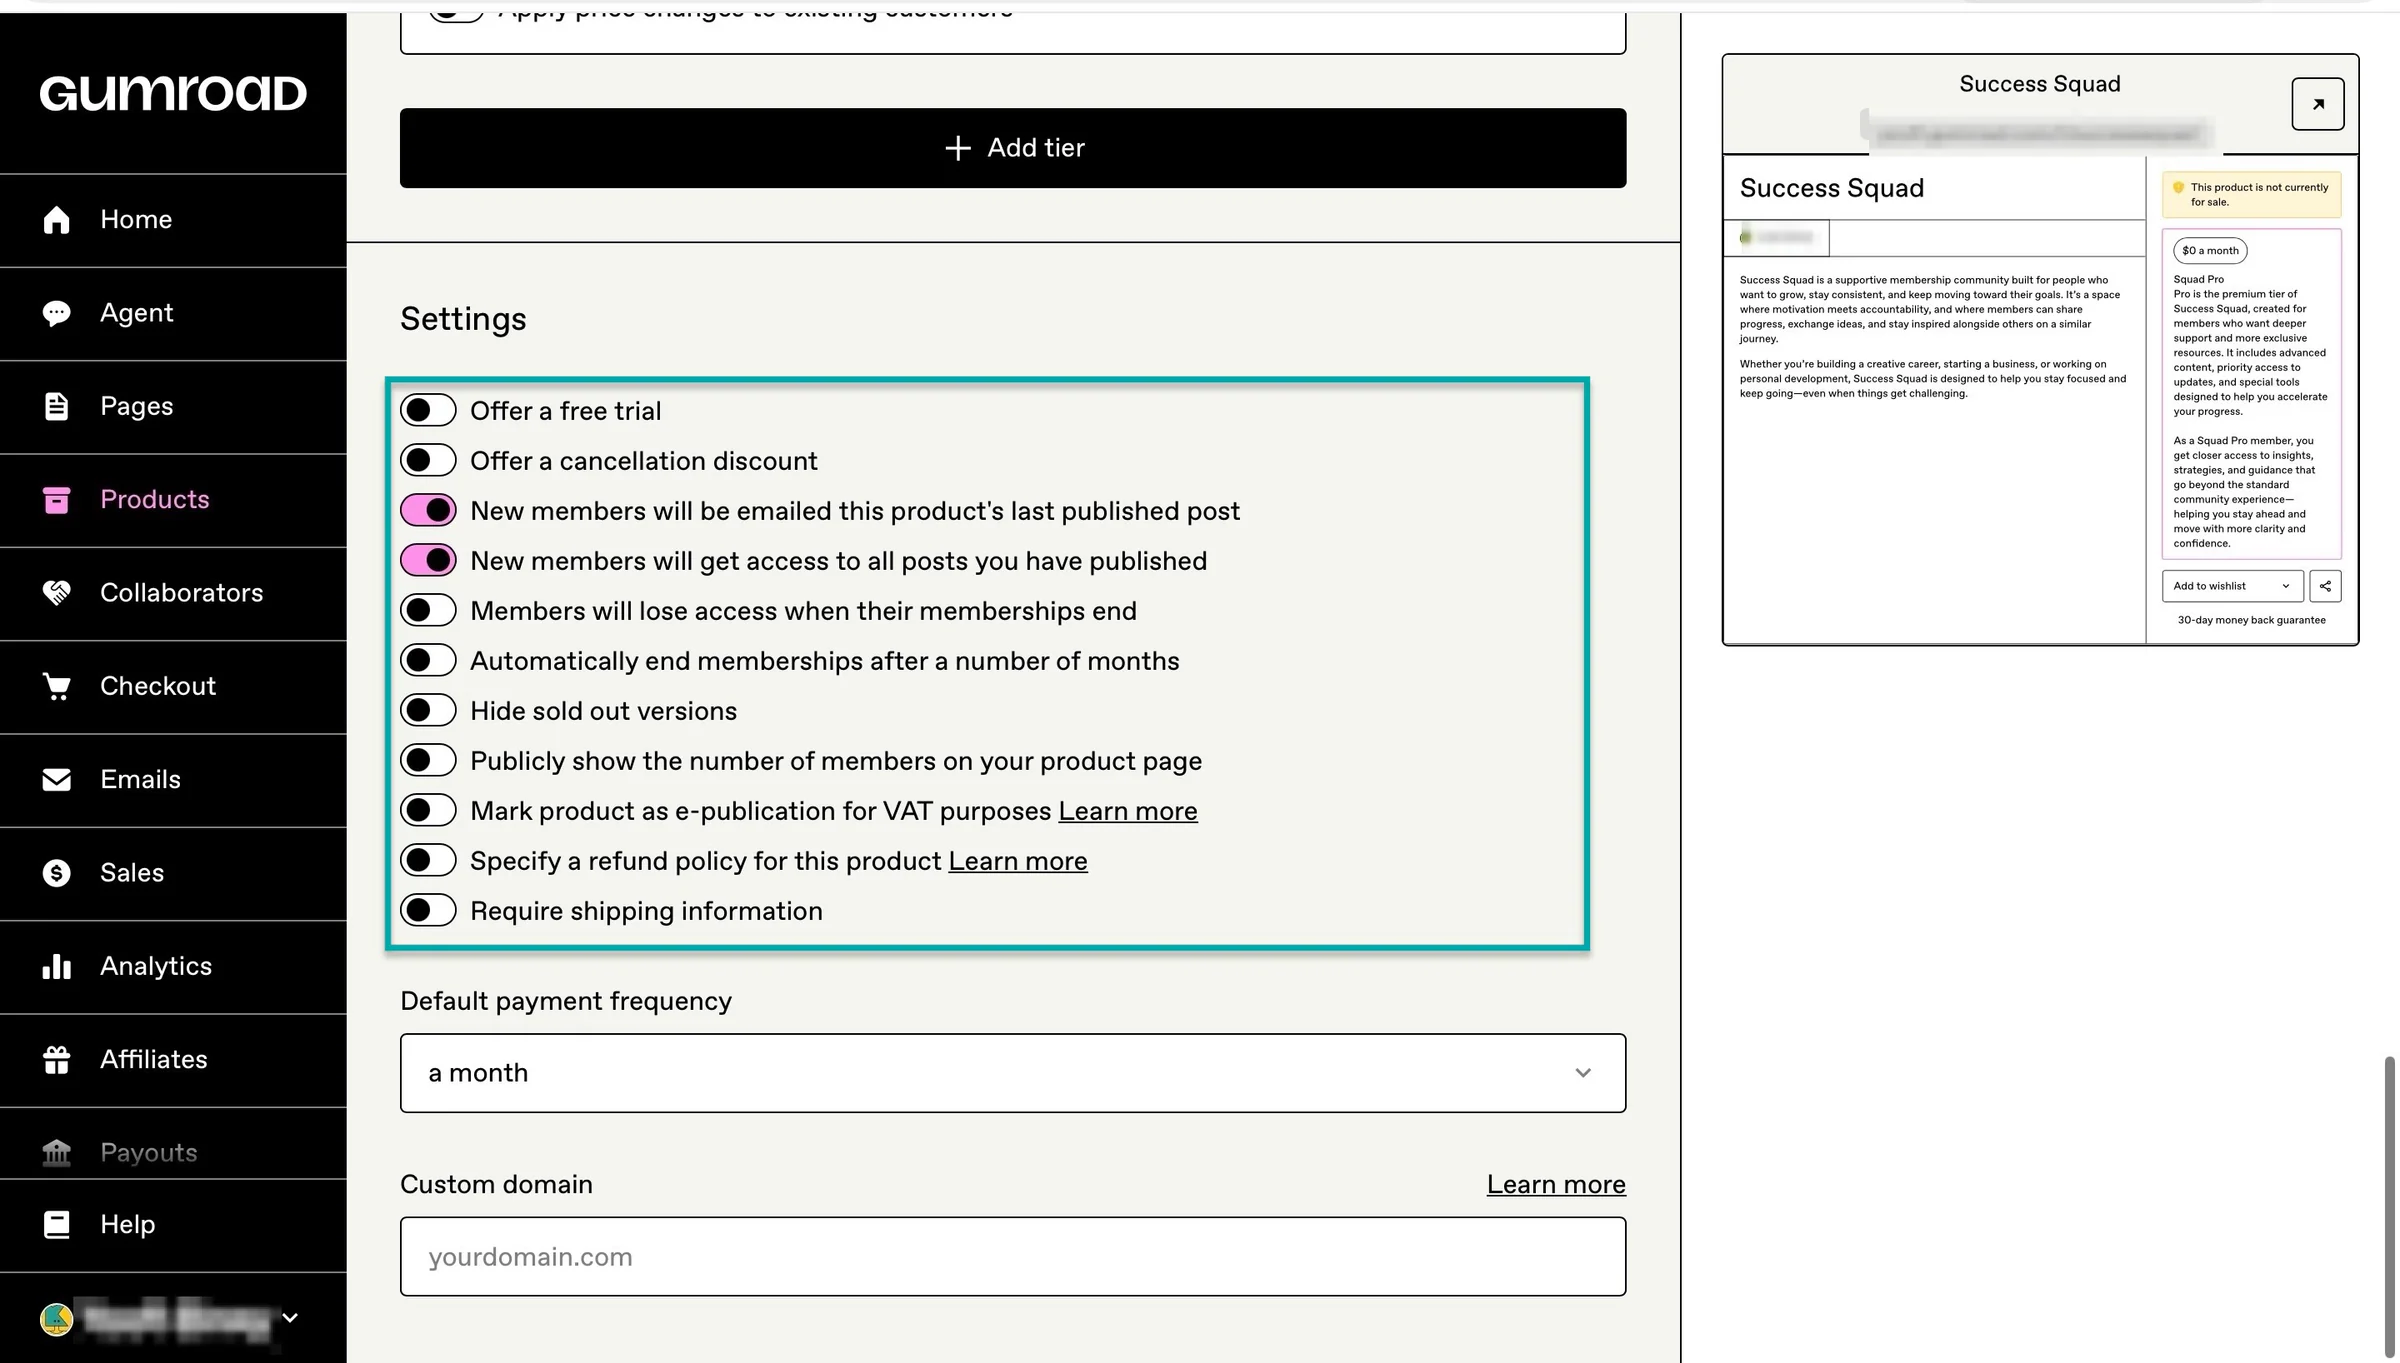Enable Hide sold out versions
The height and width of the screenshot is (1363, 2400).
pyautogui.click(x=428, y=710)
